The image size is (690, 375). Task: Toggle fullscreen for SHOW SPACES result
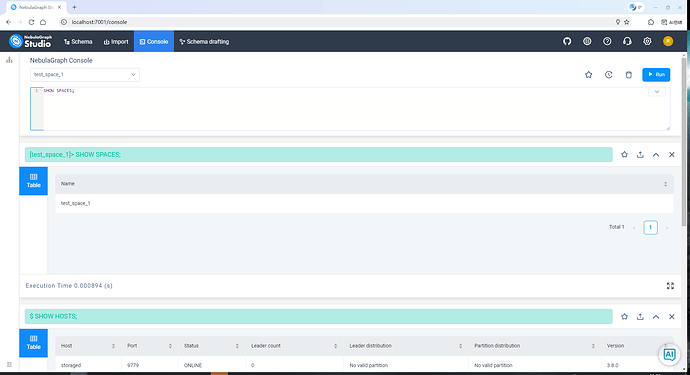coord(670,286)
